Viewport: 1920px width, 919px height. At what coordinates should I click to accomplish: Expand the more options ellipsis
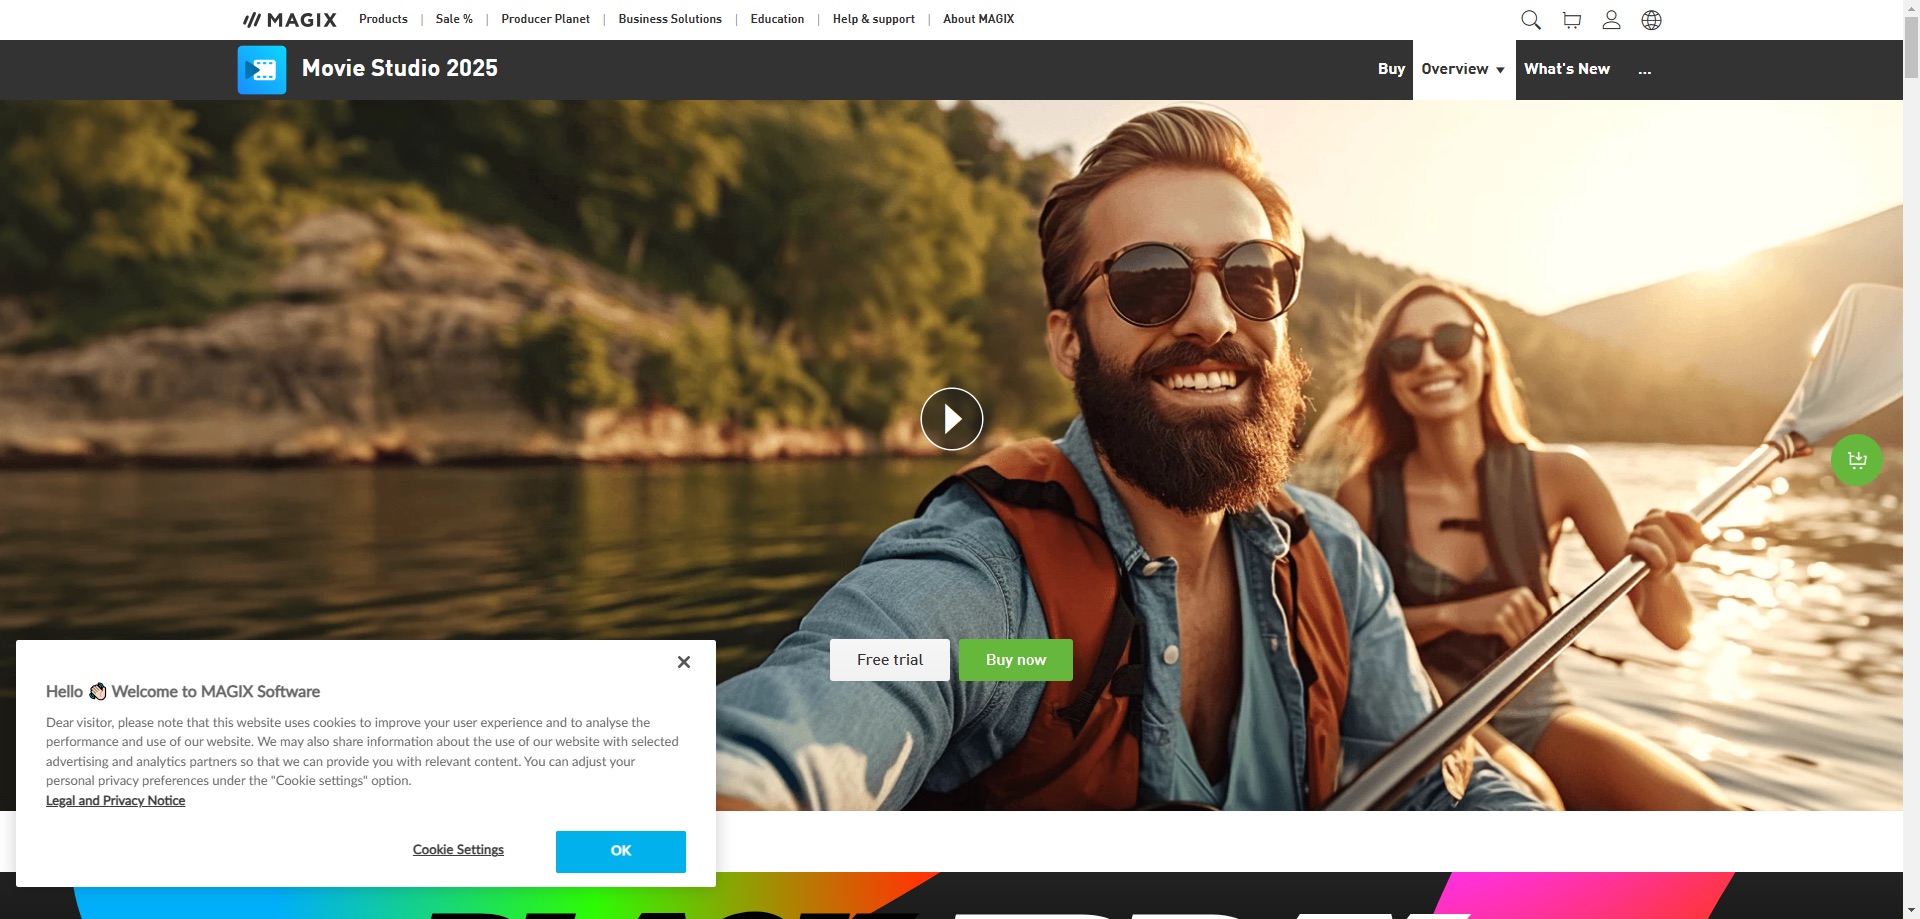point(1645,70)
